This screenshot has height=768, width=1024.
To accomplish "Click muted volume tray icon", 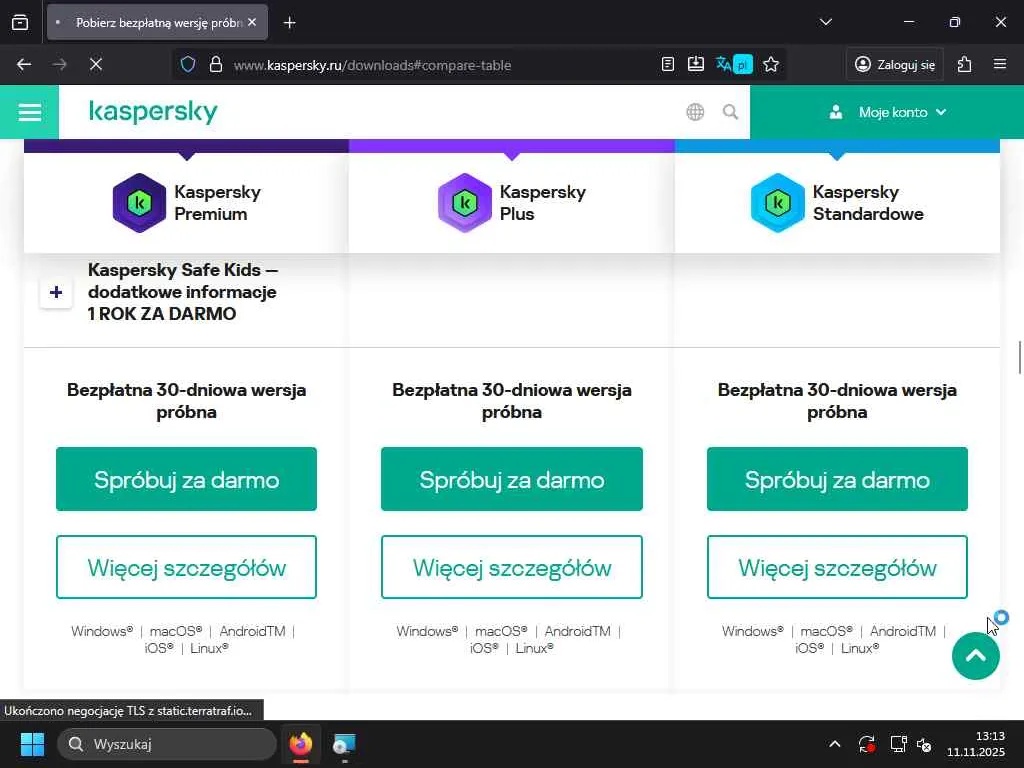I will [x=924, y=744].
